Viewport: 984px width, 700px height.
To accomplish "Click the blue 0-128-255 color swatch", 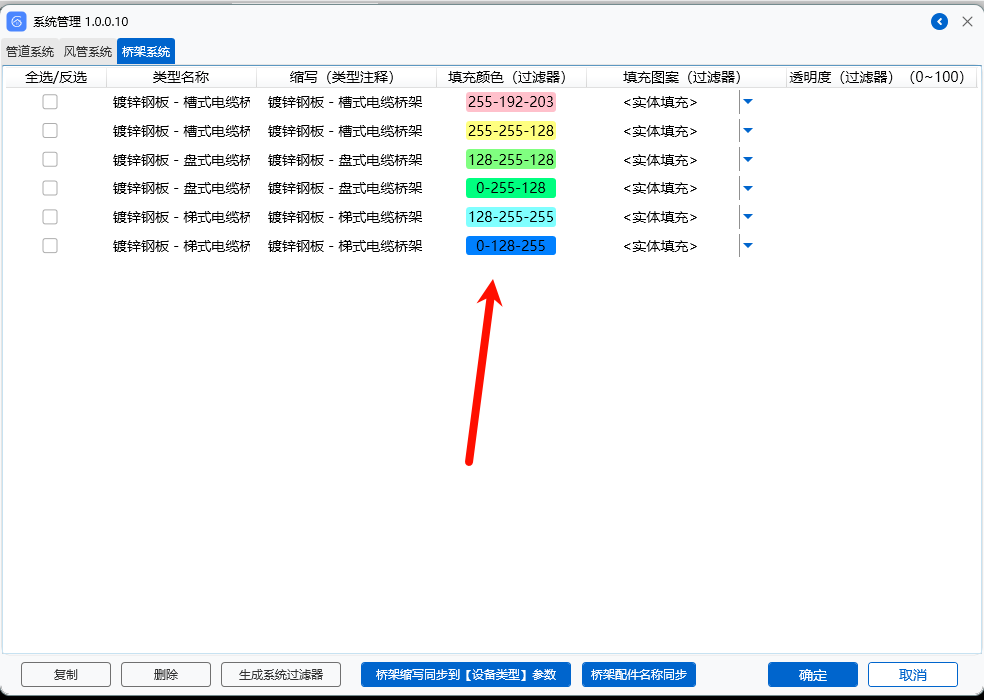I will click(x=510, y=246).
